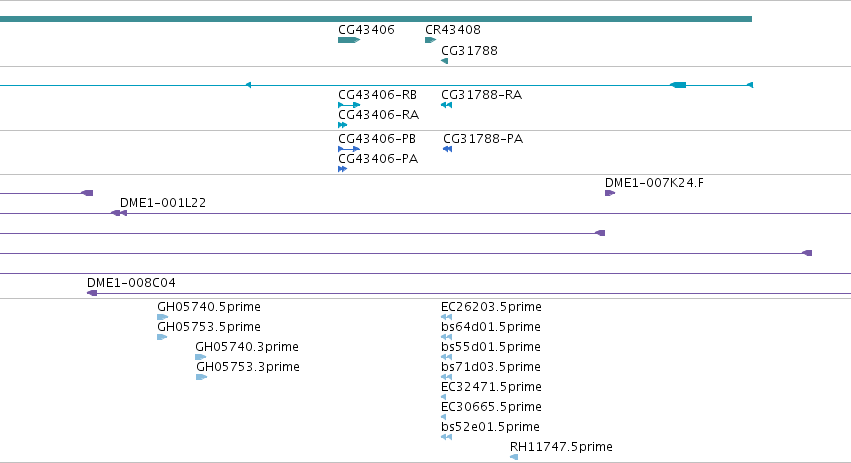Select the long teal gene bar at top
The width and height of the screenshot is (851, 463).
pyautogui.click(x=376, y=19)
